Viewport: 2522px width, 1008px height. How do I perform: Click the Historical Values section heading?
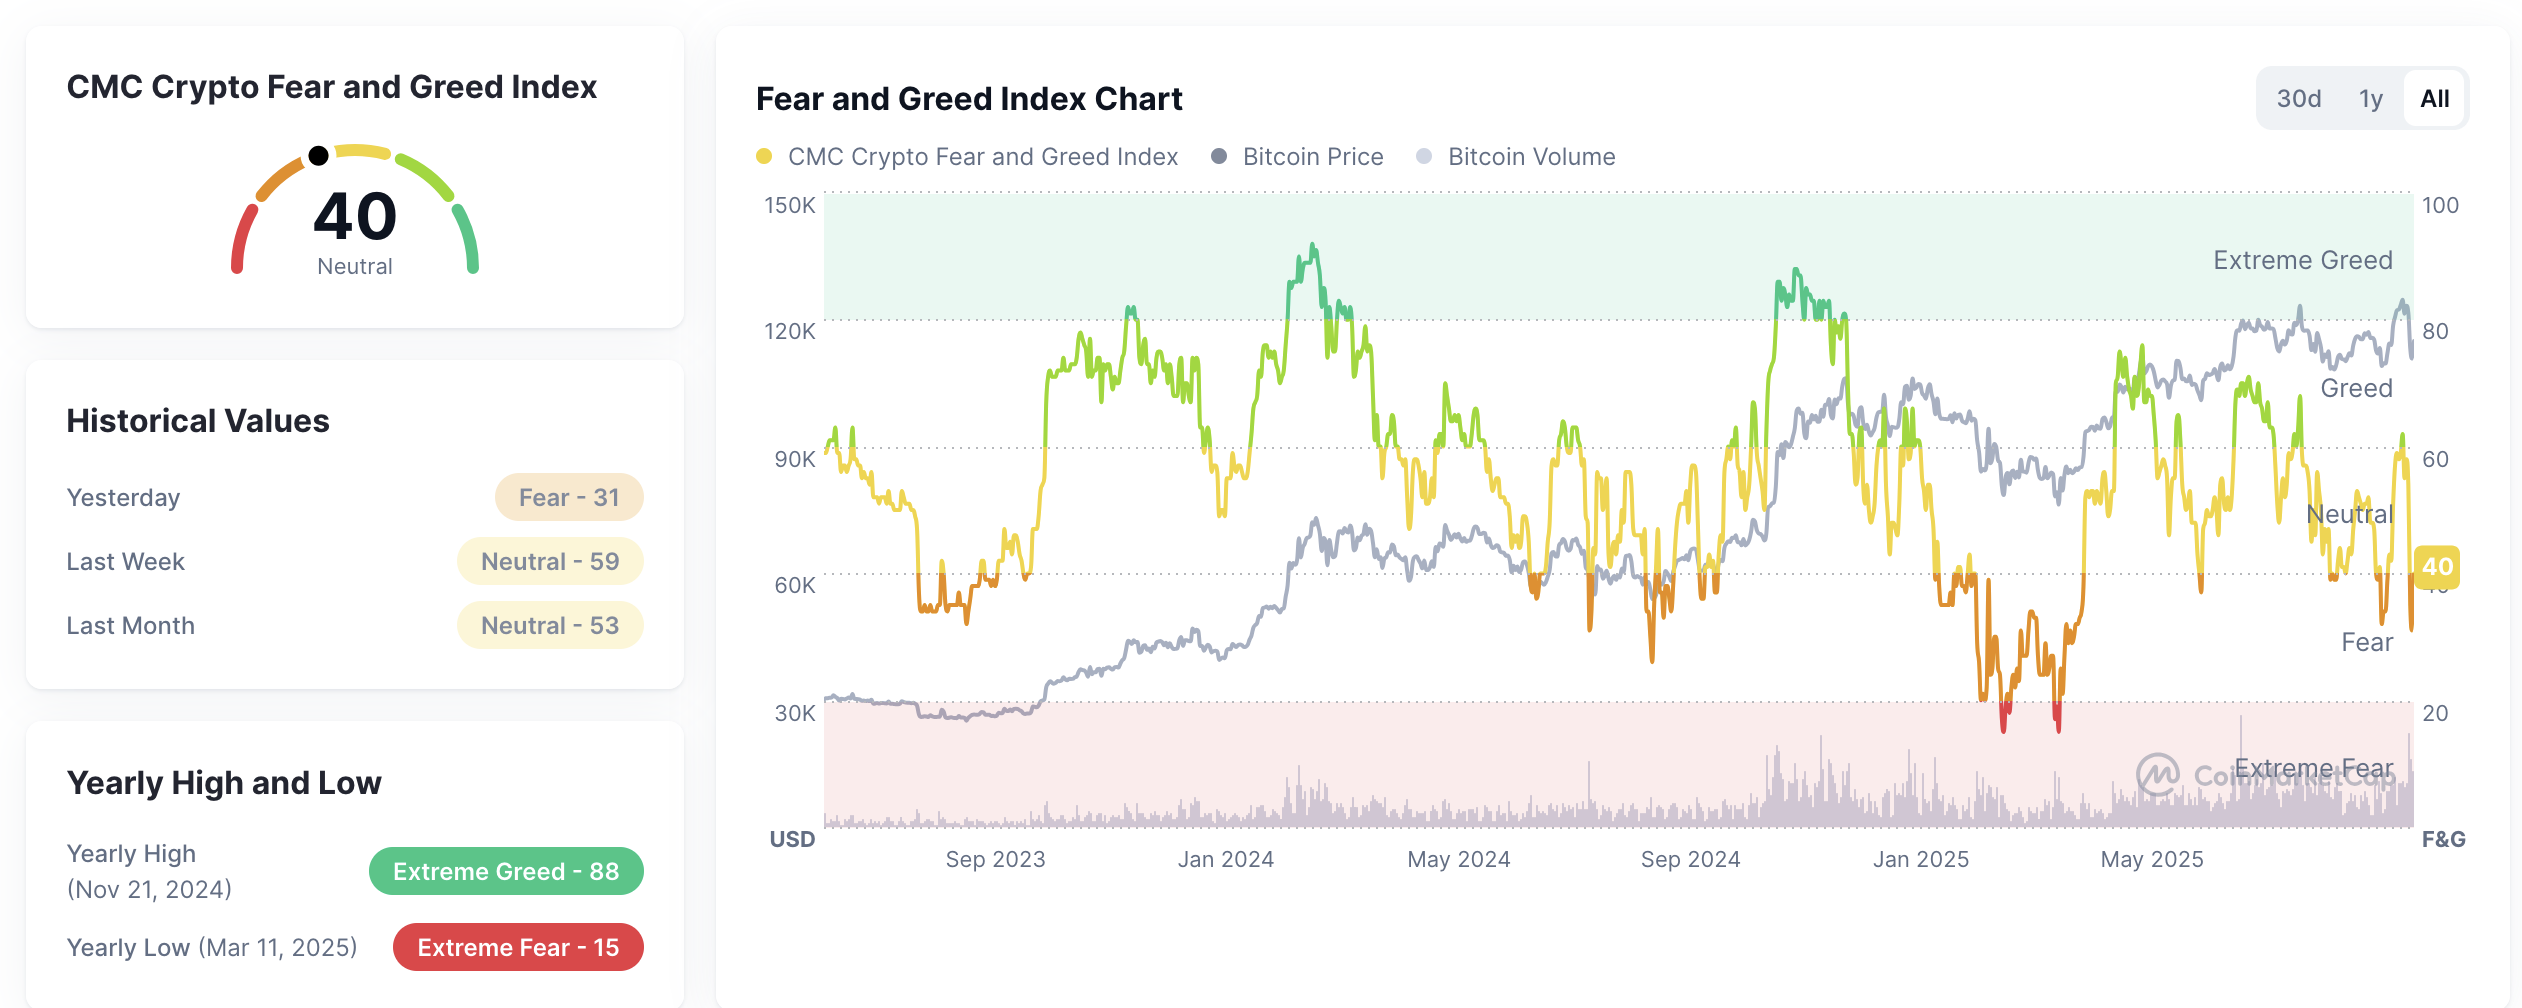197,421
